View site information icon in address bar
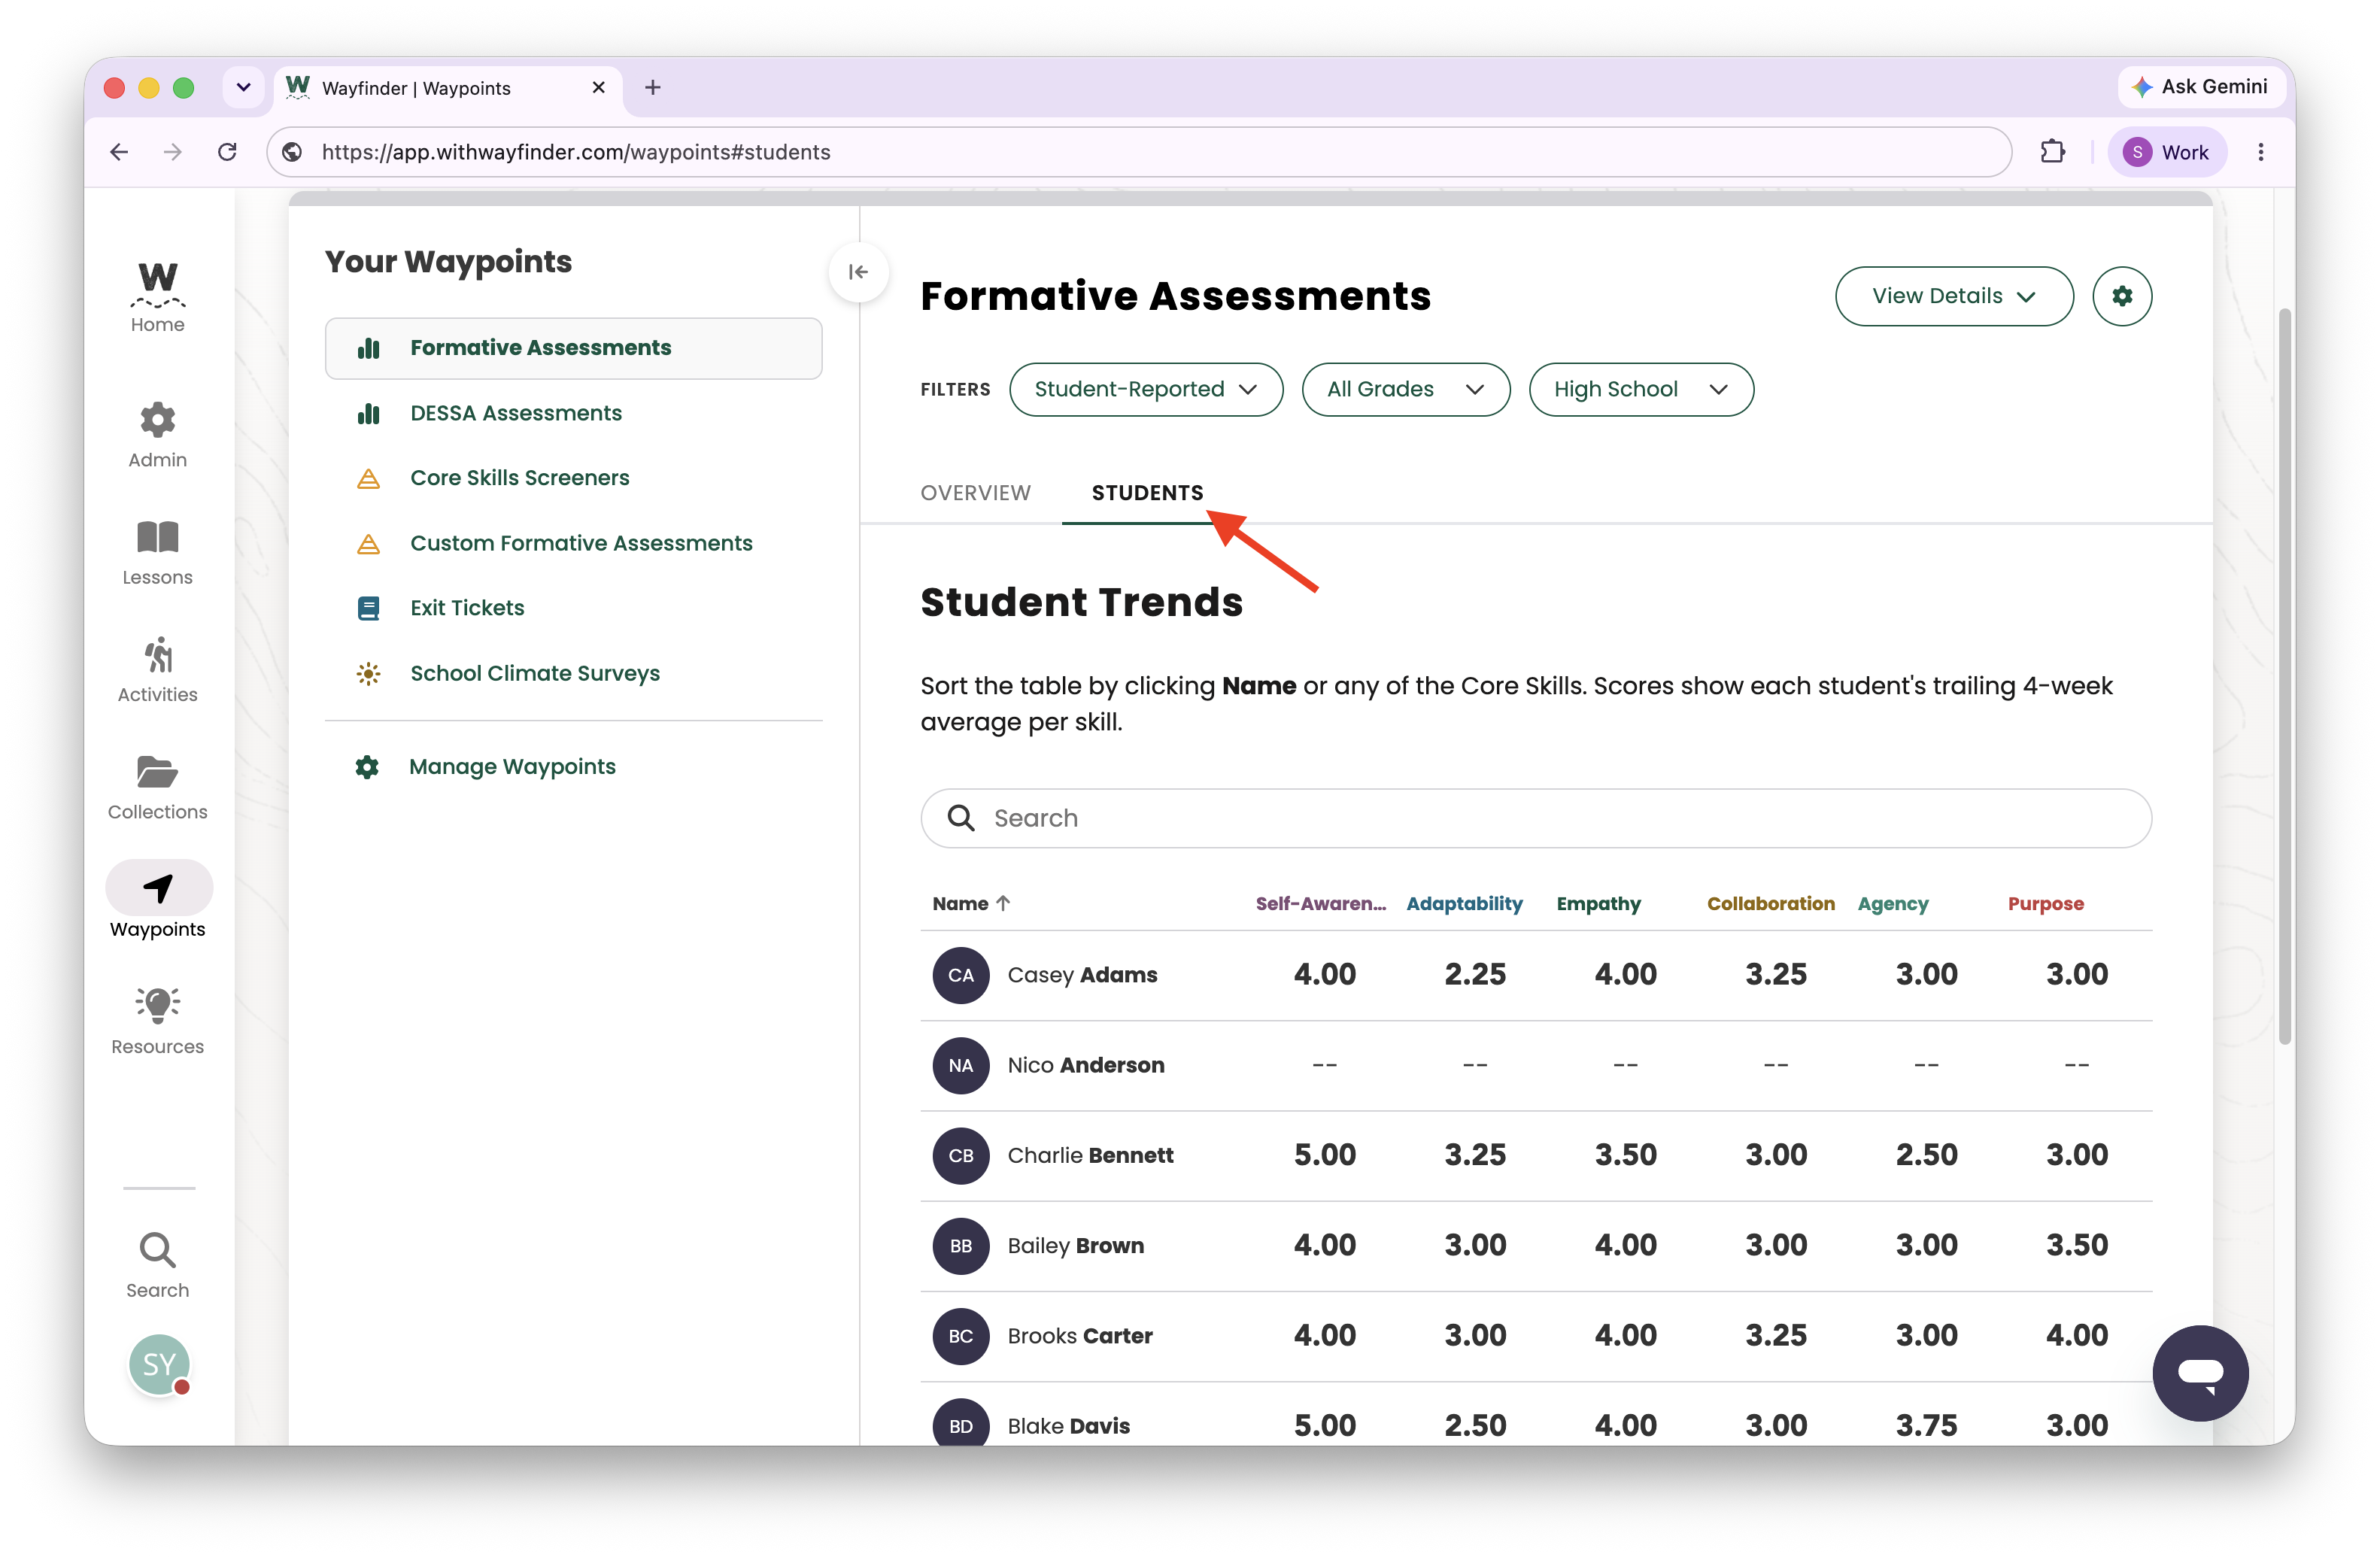Viewport: 2380px width, 1557px height. coord(293,152)
